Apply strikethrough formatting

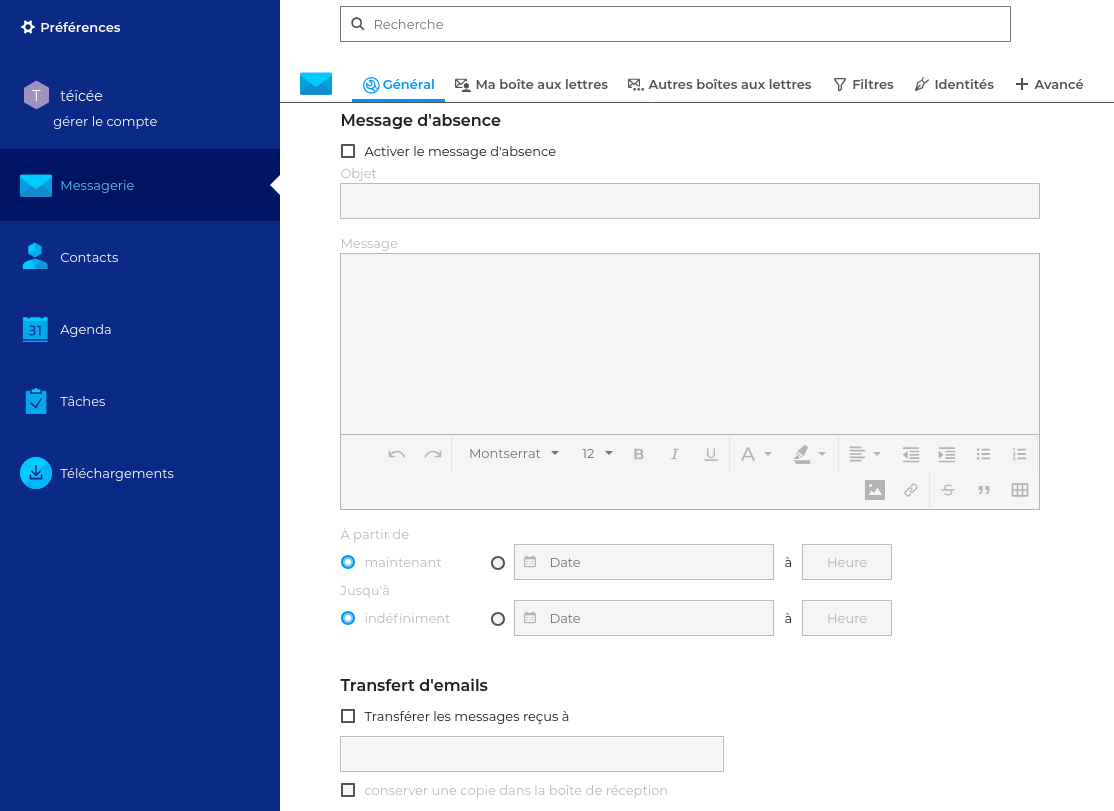tap(948, 490)
